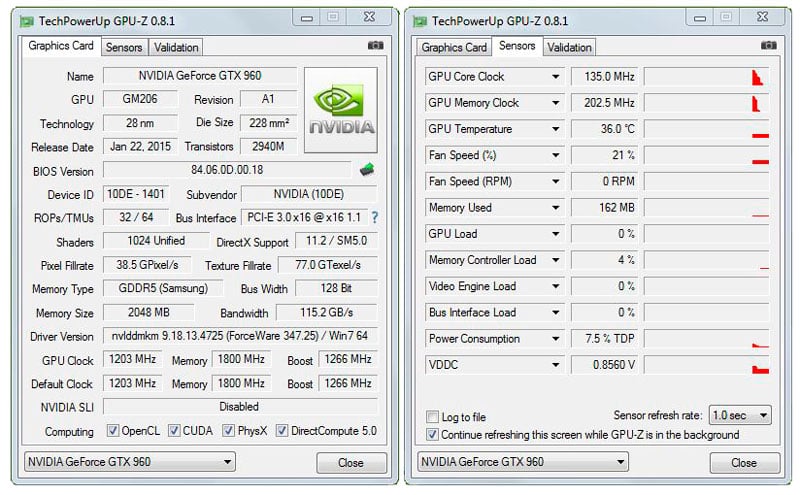Screen dimensions: 800x495
Task: Click the GM206 GPU field
Action: tap(140, 99)
